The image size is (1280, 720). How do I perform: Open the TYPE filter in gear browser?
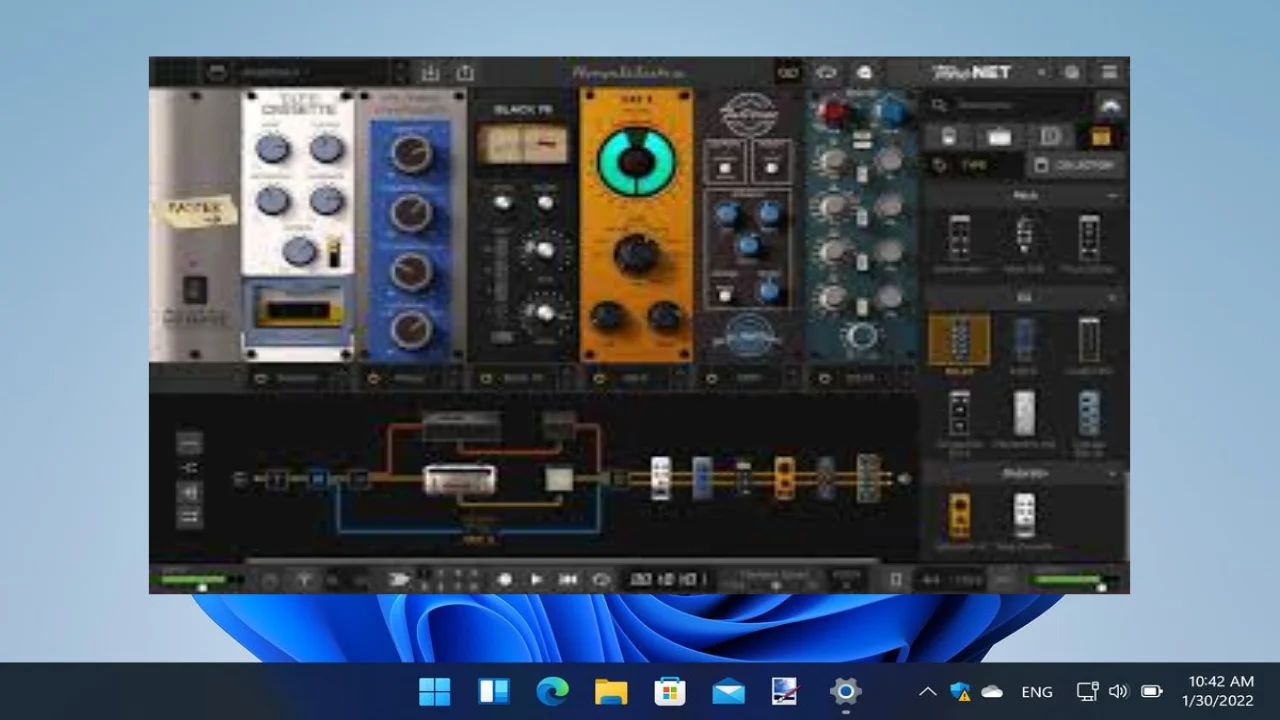(972, 165)
